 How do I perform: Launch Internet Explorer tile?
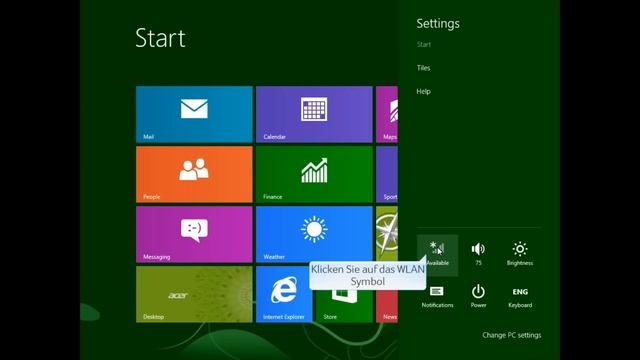284,294
